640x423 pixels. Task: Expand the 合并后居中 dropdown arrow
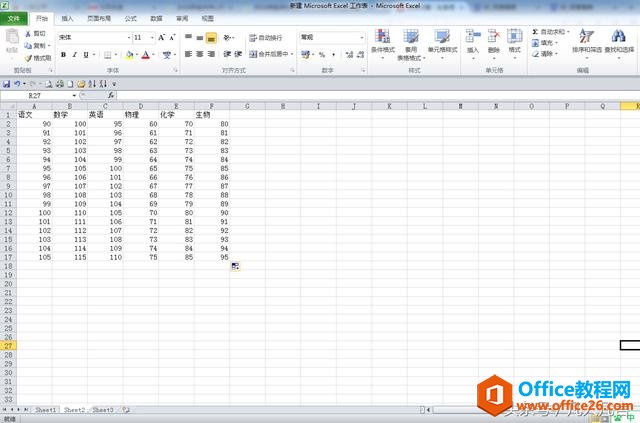click(292, 54)
